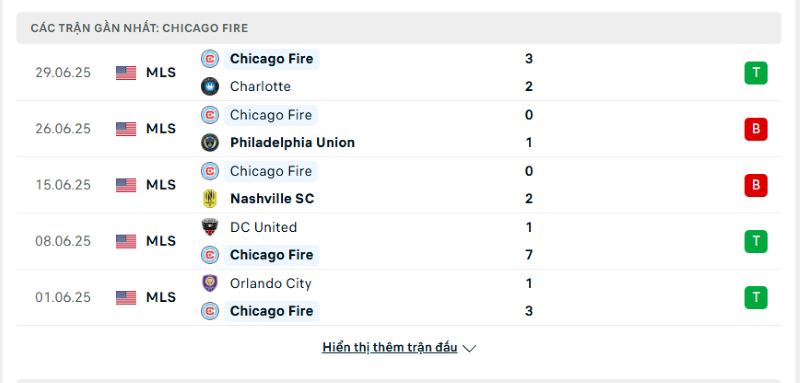Click the green T badge for 29.06.25 match
800x383 pixels.
756,73
